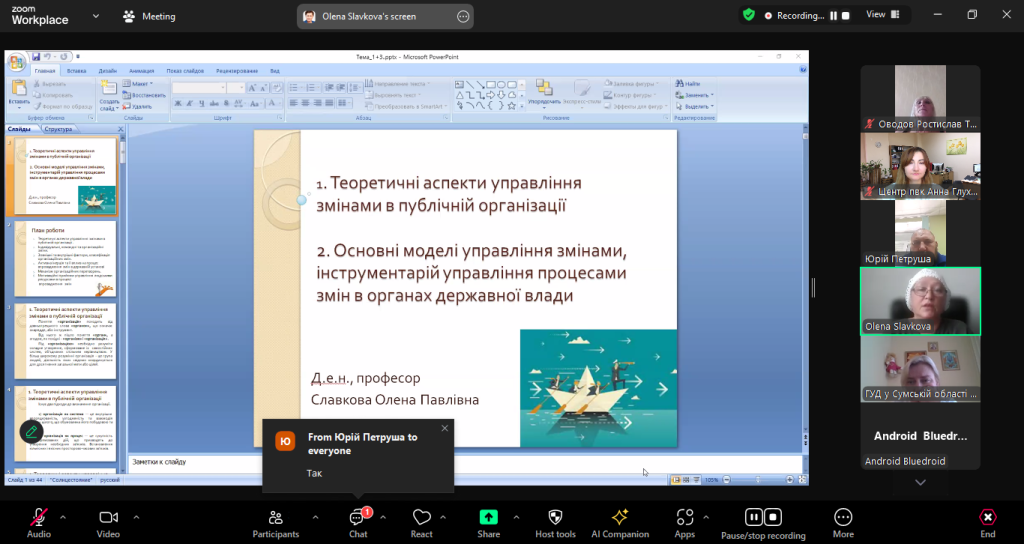Image resolution: width=1024 pixels, height=544 pixels.
Task: Open the Apps icon
Action: pos(685,517)
